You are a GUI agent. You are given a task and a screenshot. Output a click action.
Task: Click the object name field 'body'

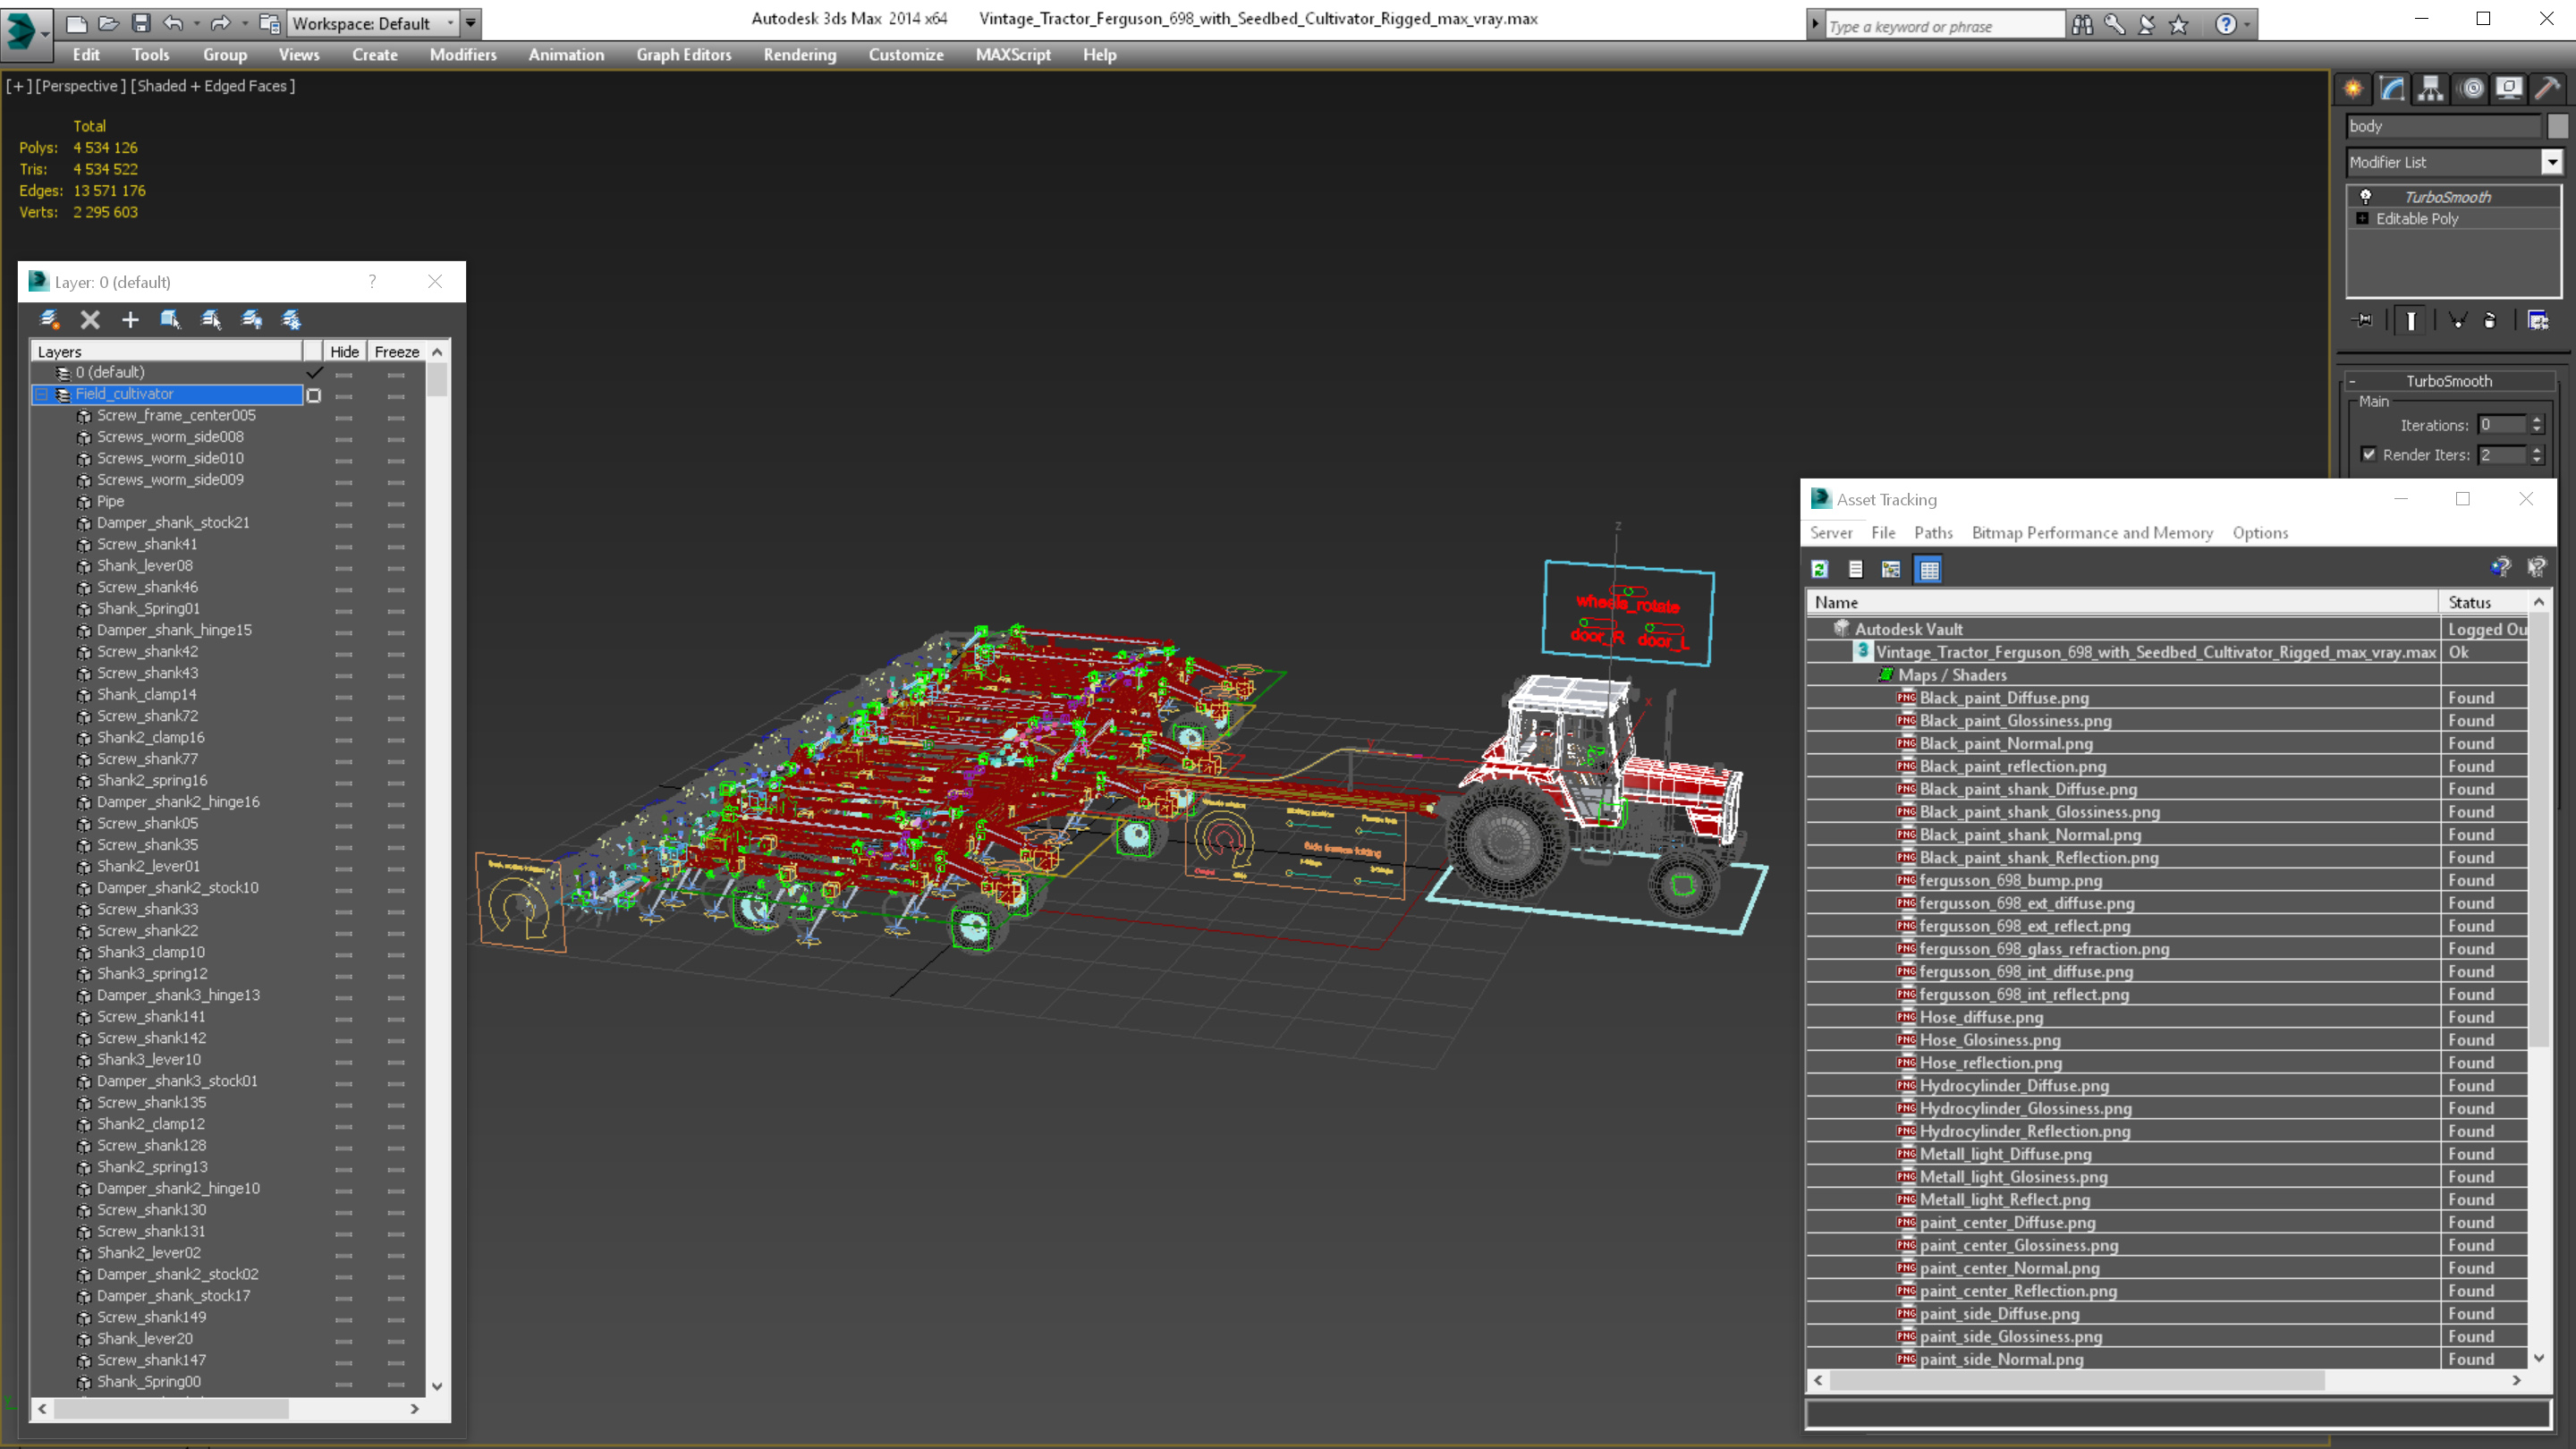(2442, 126)
